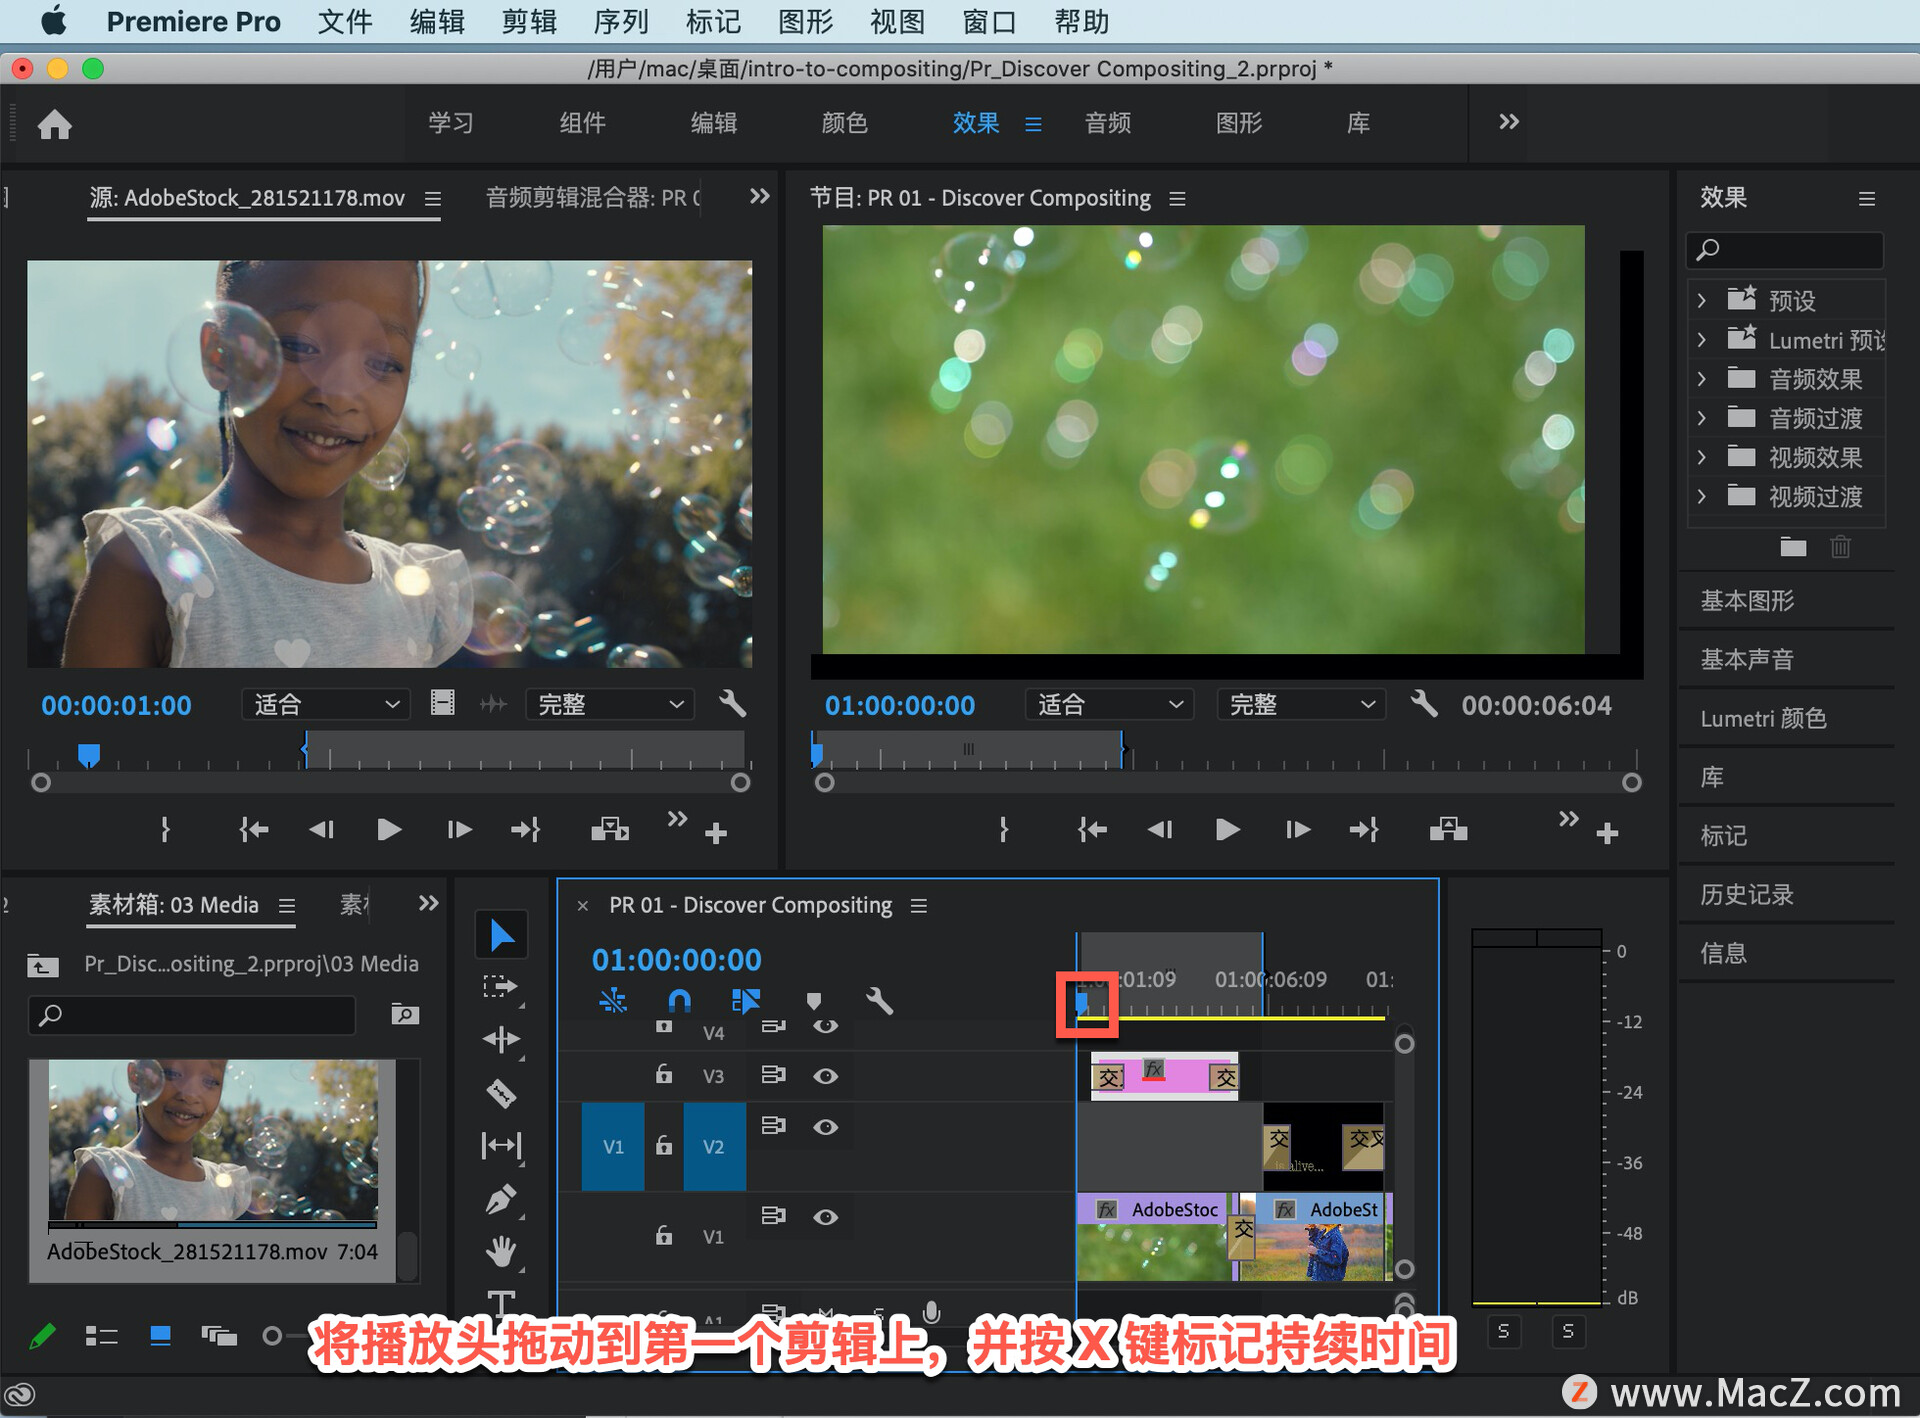
Task: Open program monitor 完整 resolution dropdown
Action: 1301,704
